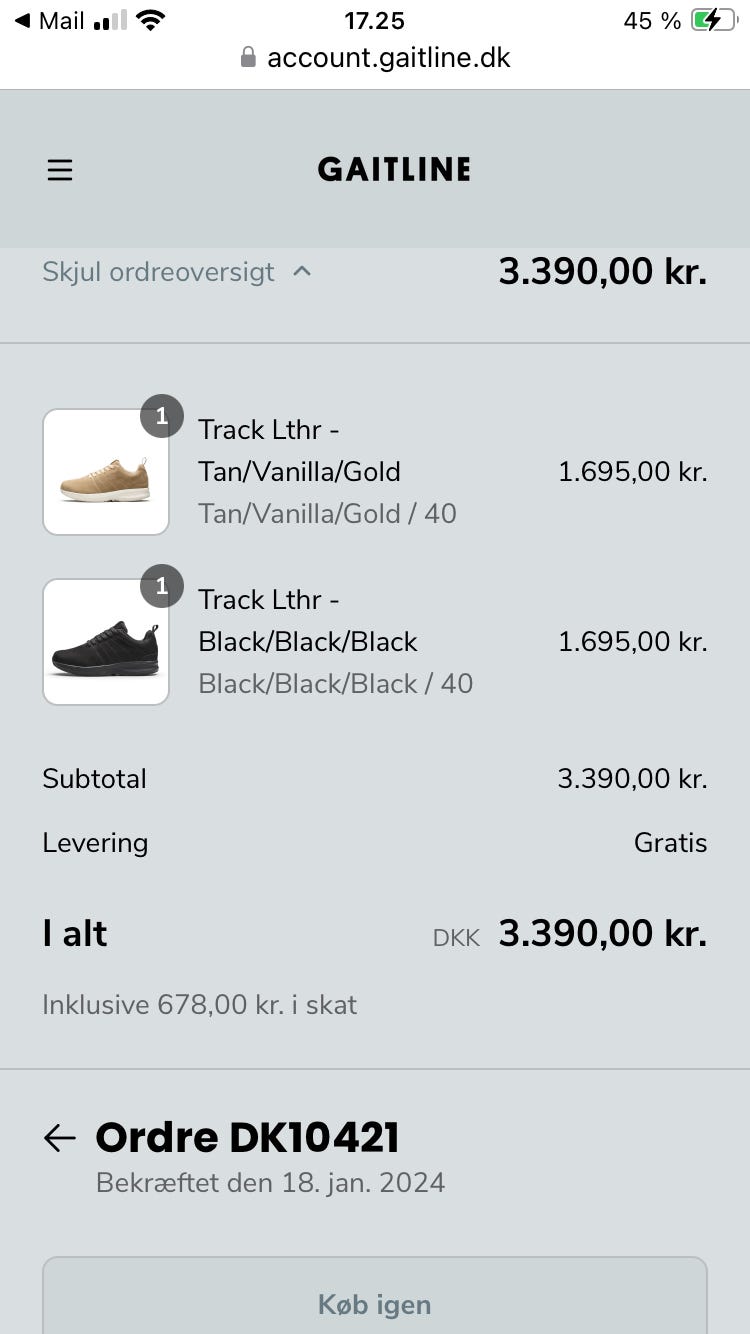
Task: Tap the battery icon in the status bar
Action: click(x=713, y=21)
